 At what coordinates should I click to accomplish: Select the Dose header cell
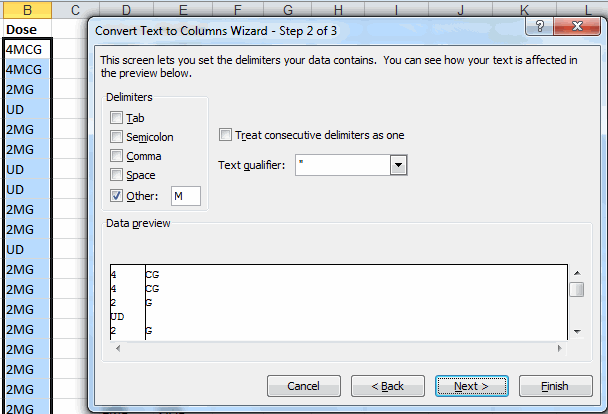27,30
